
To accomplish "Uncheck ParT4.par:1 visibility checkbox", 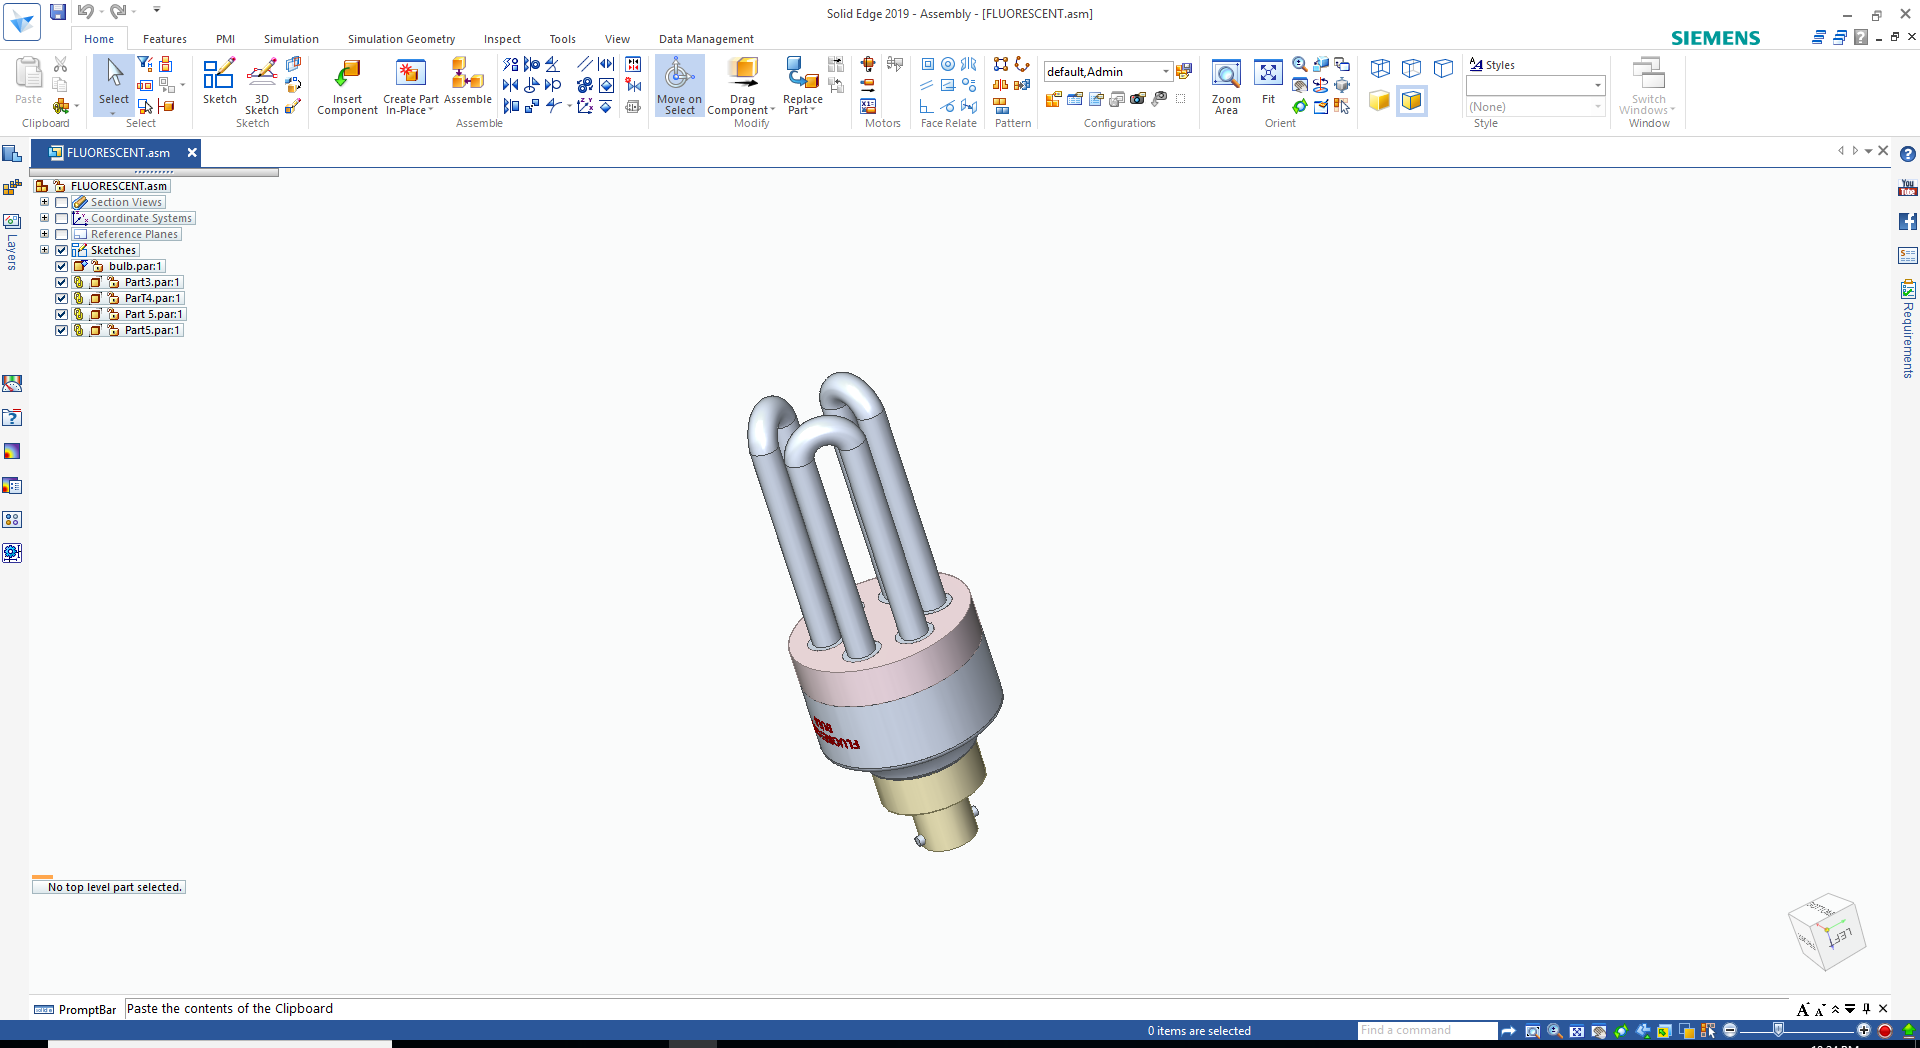I will [61, 298].
